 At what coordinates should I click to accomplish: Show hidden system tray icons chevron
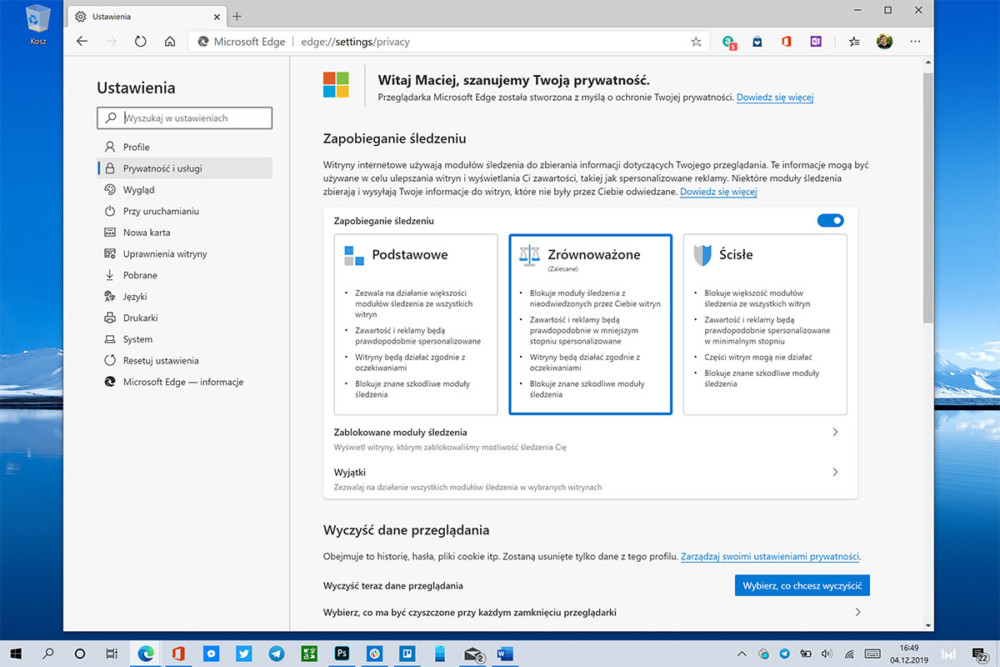click(x=742, y=654)
